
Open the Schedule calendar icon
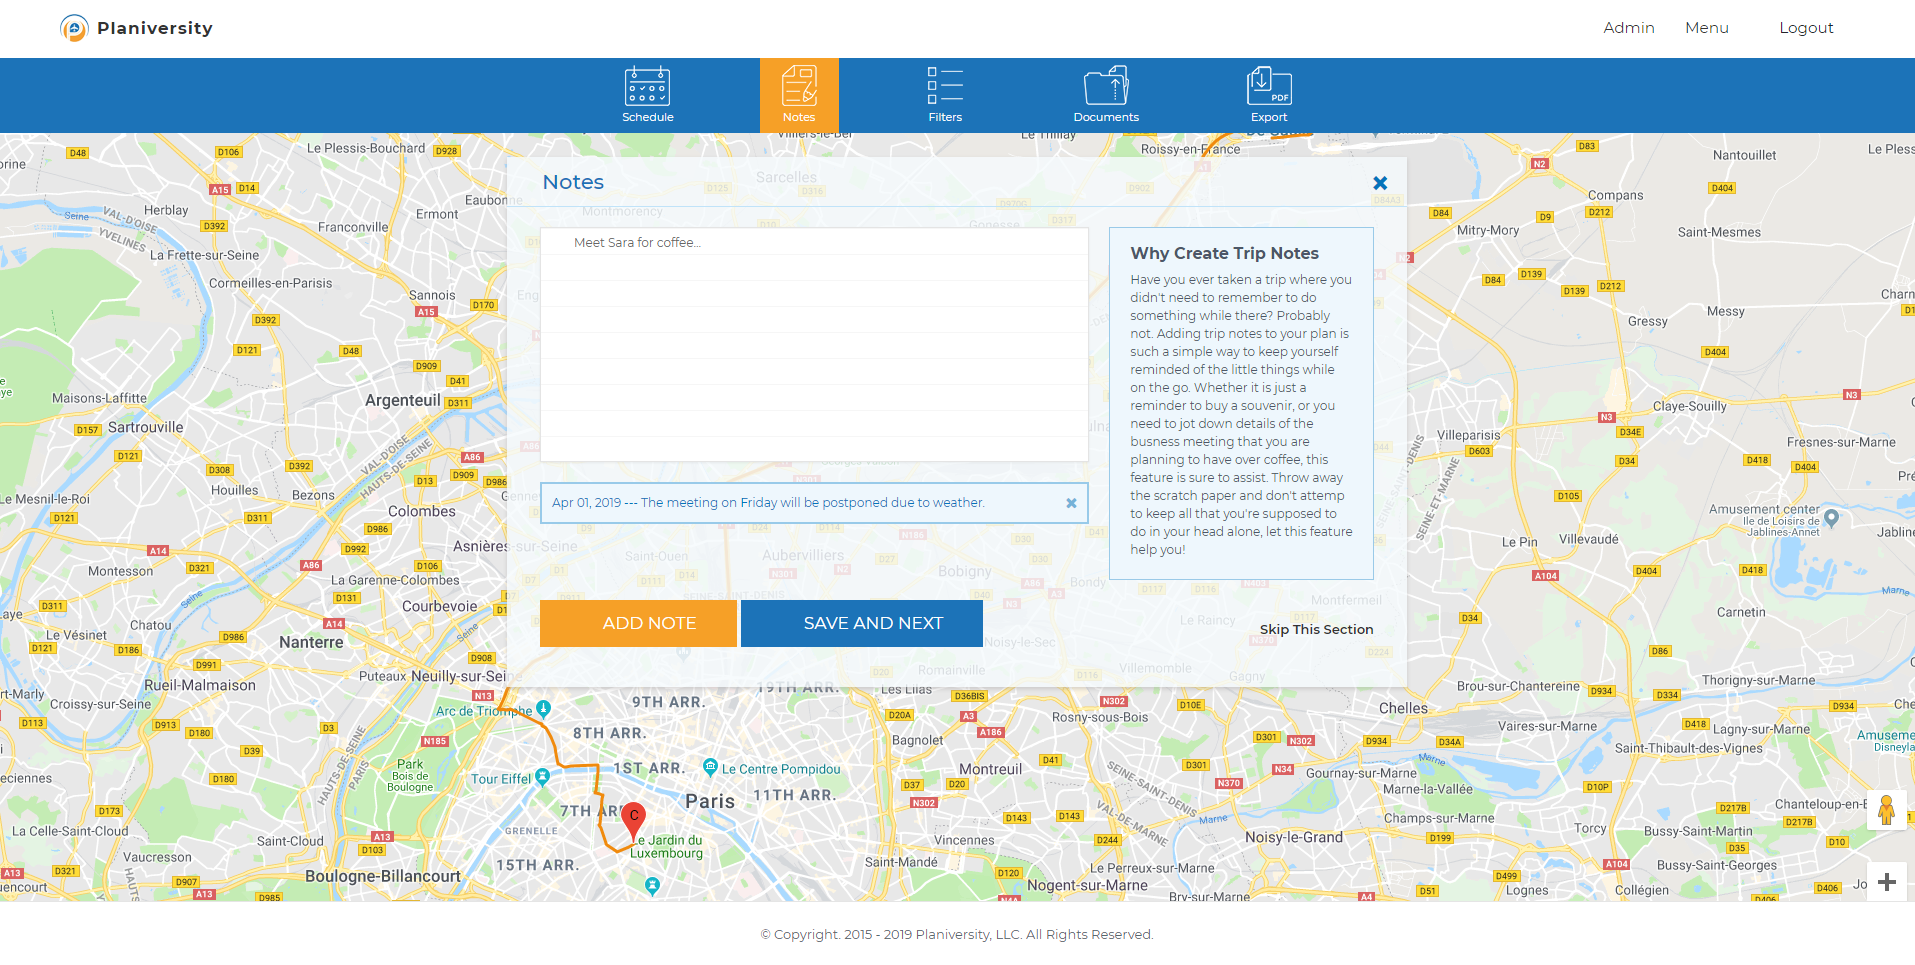pos(647,87)
